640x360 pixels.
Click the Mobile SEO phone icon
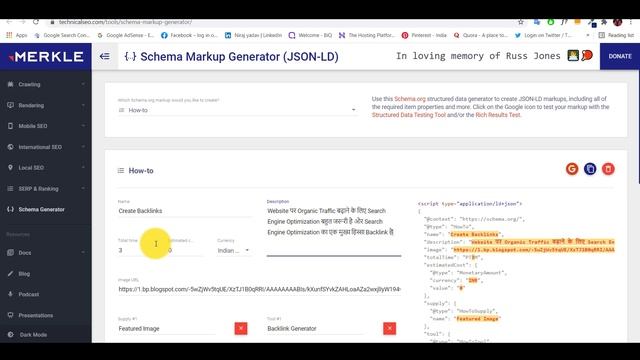(10, 126)
